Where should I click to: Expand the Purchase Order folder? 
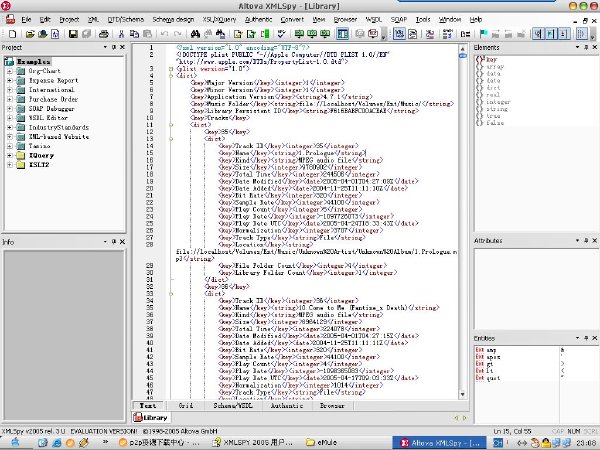(10, 99)
